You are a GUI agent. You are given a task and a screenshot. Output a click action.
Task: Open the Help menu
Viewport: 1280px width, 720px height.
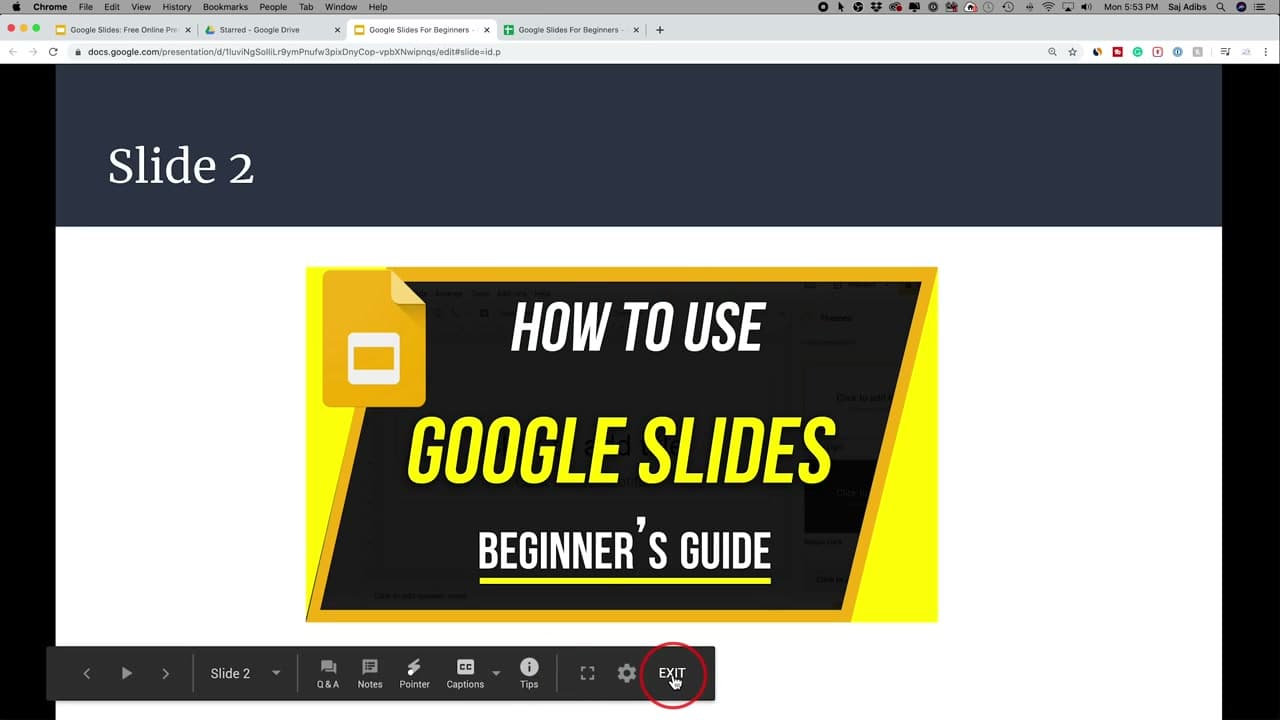[378, 7]
